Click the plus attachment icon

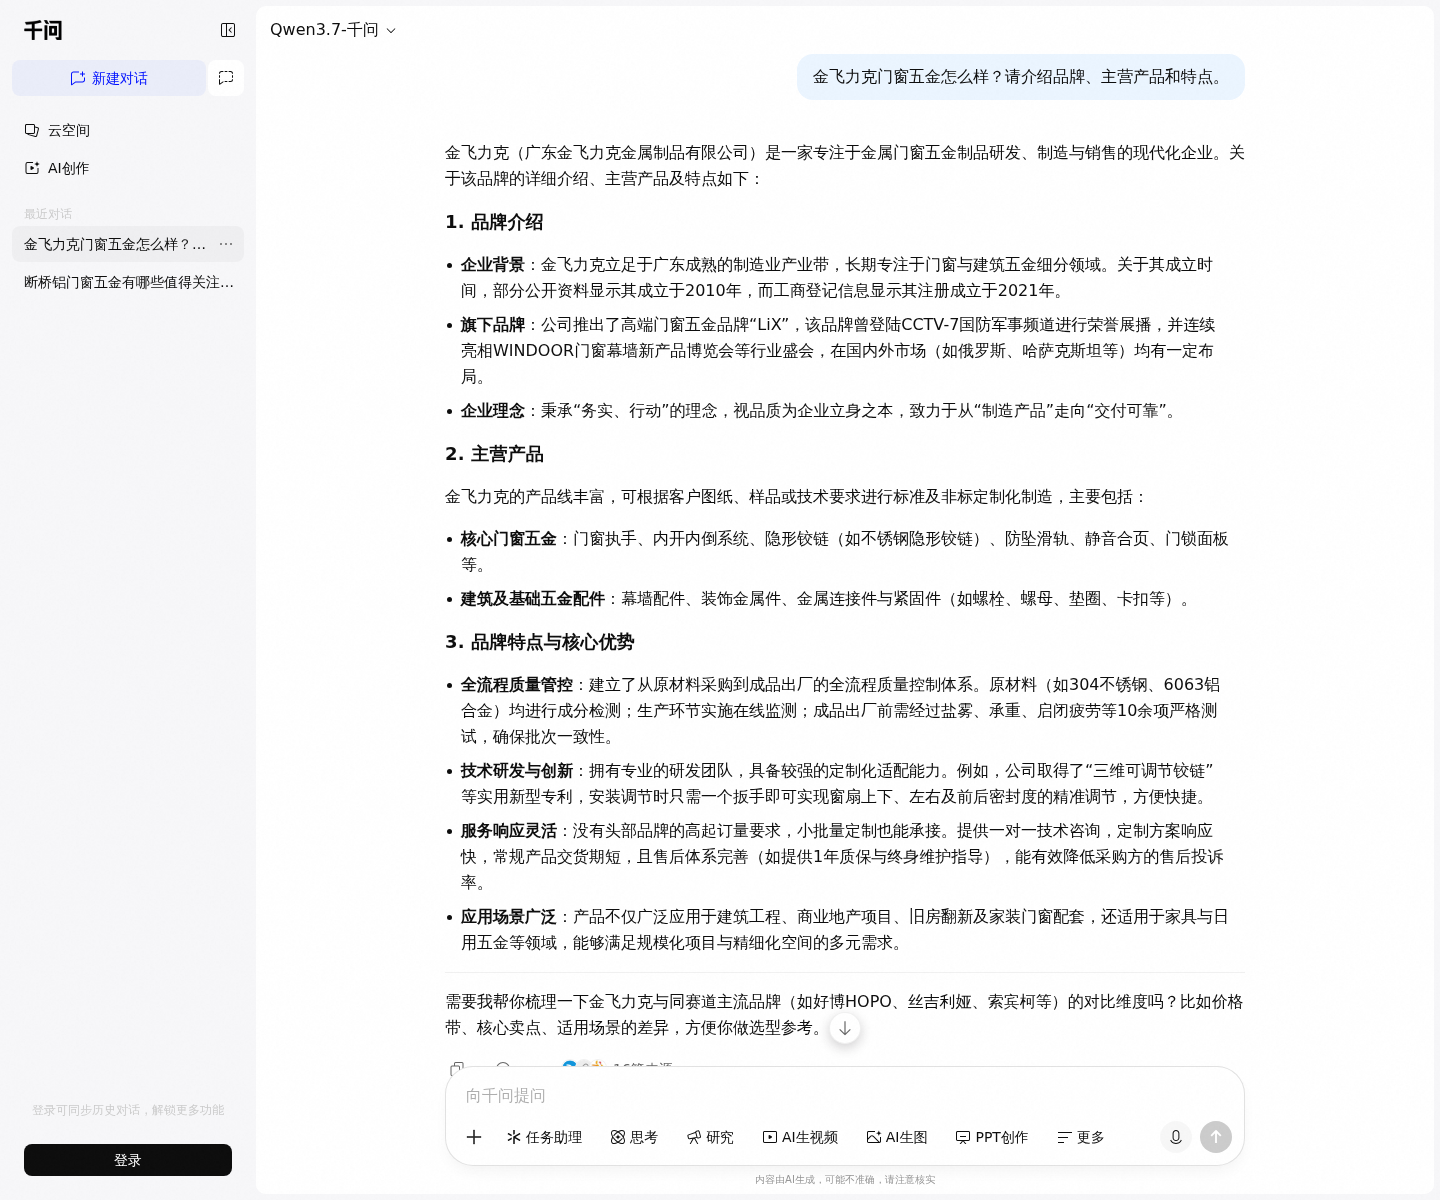[x=474, y=1137]
